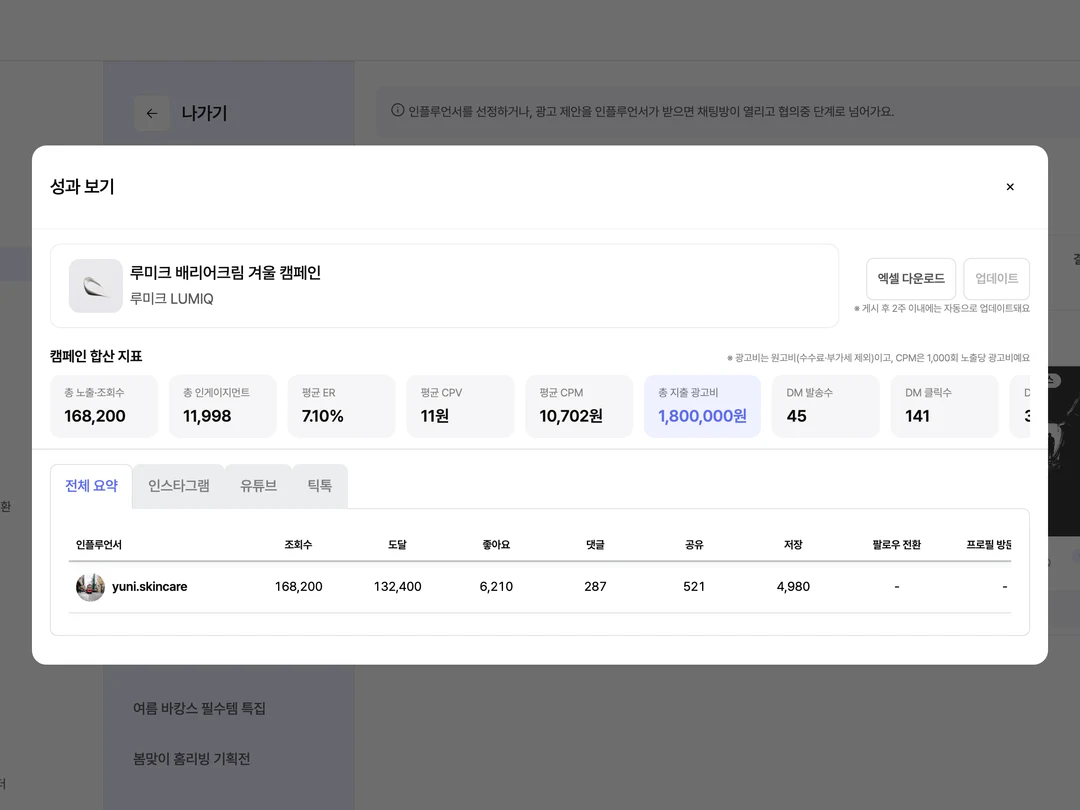Image resolution: width=1080 pixels, height=810 pixels.
Task: Open 여름 바캉스 필수템 특집 in background list
Action: 199,708
